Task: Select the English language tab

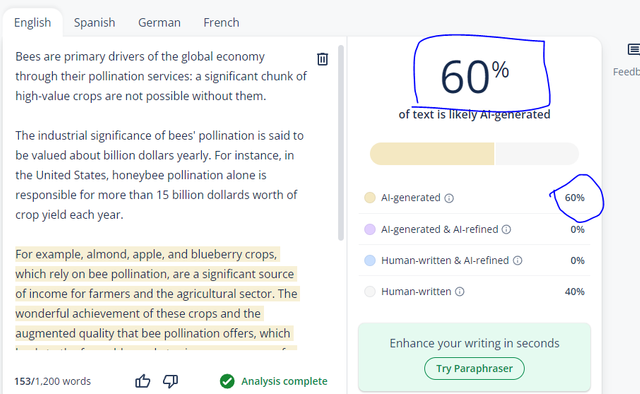Action: (x=32, y=22)
